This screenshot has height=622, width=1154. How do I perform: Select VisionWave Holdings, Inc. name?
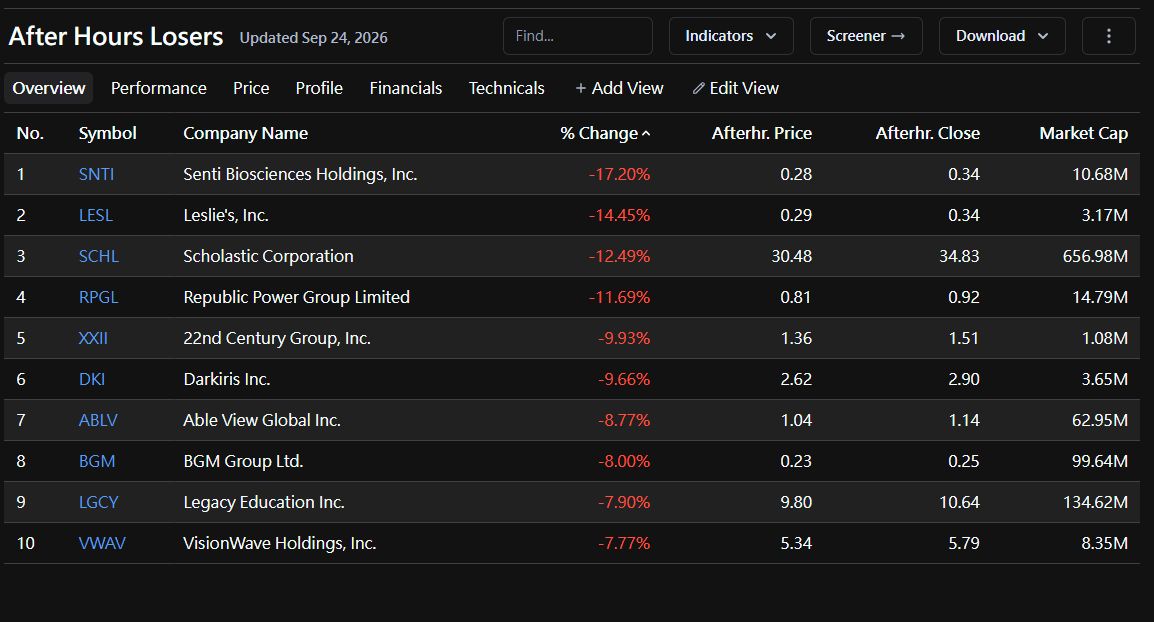[x=280, y=543]
